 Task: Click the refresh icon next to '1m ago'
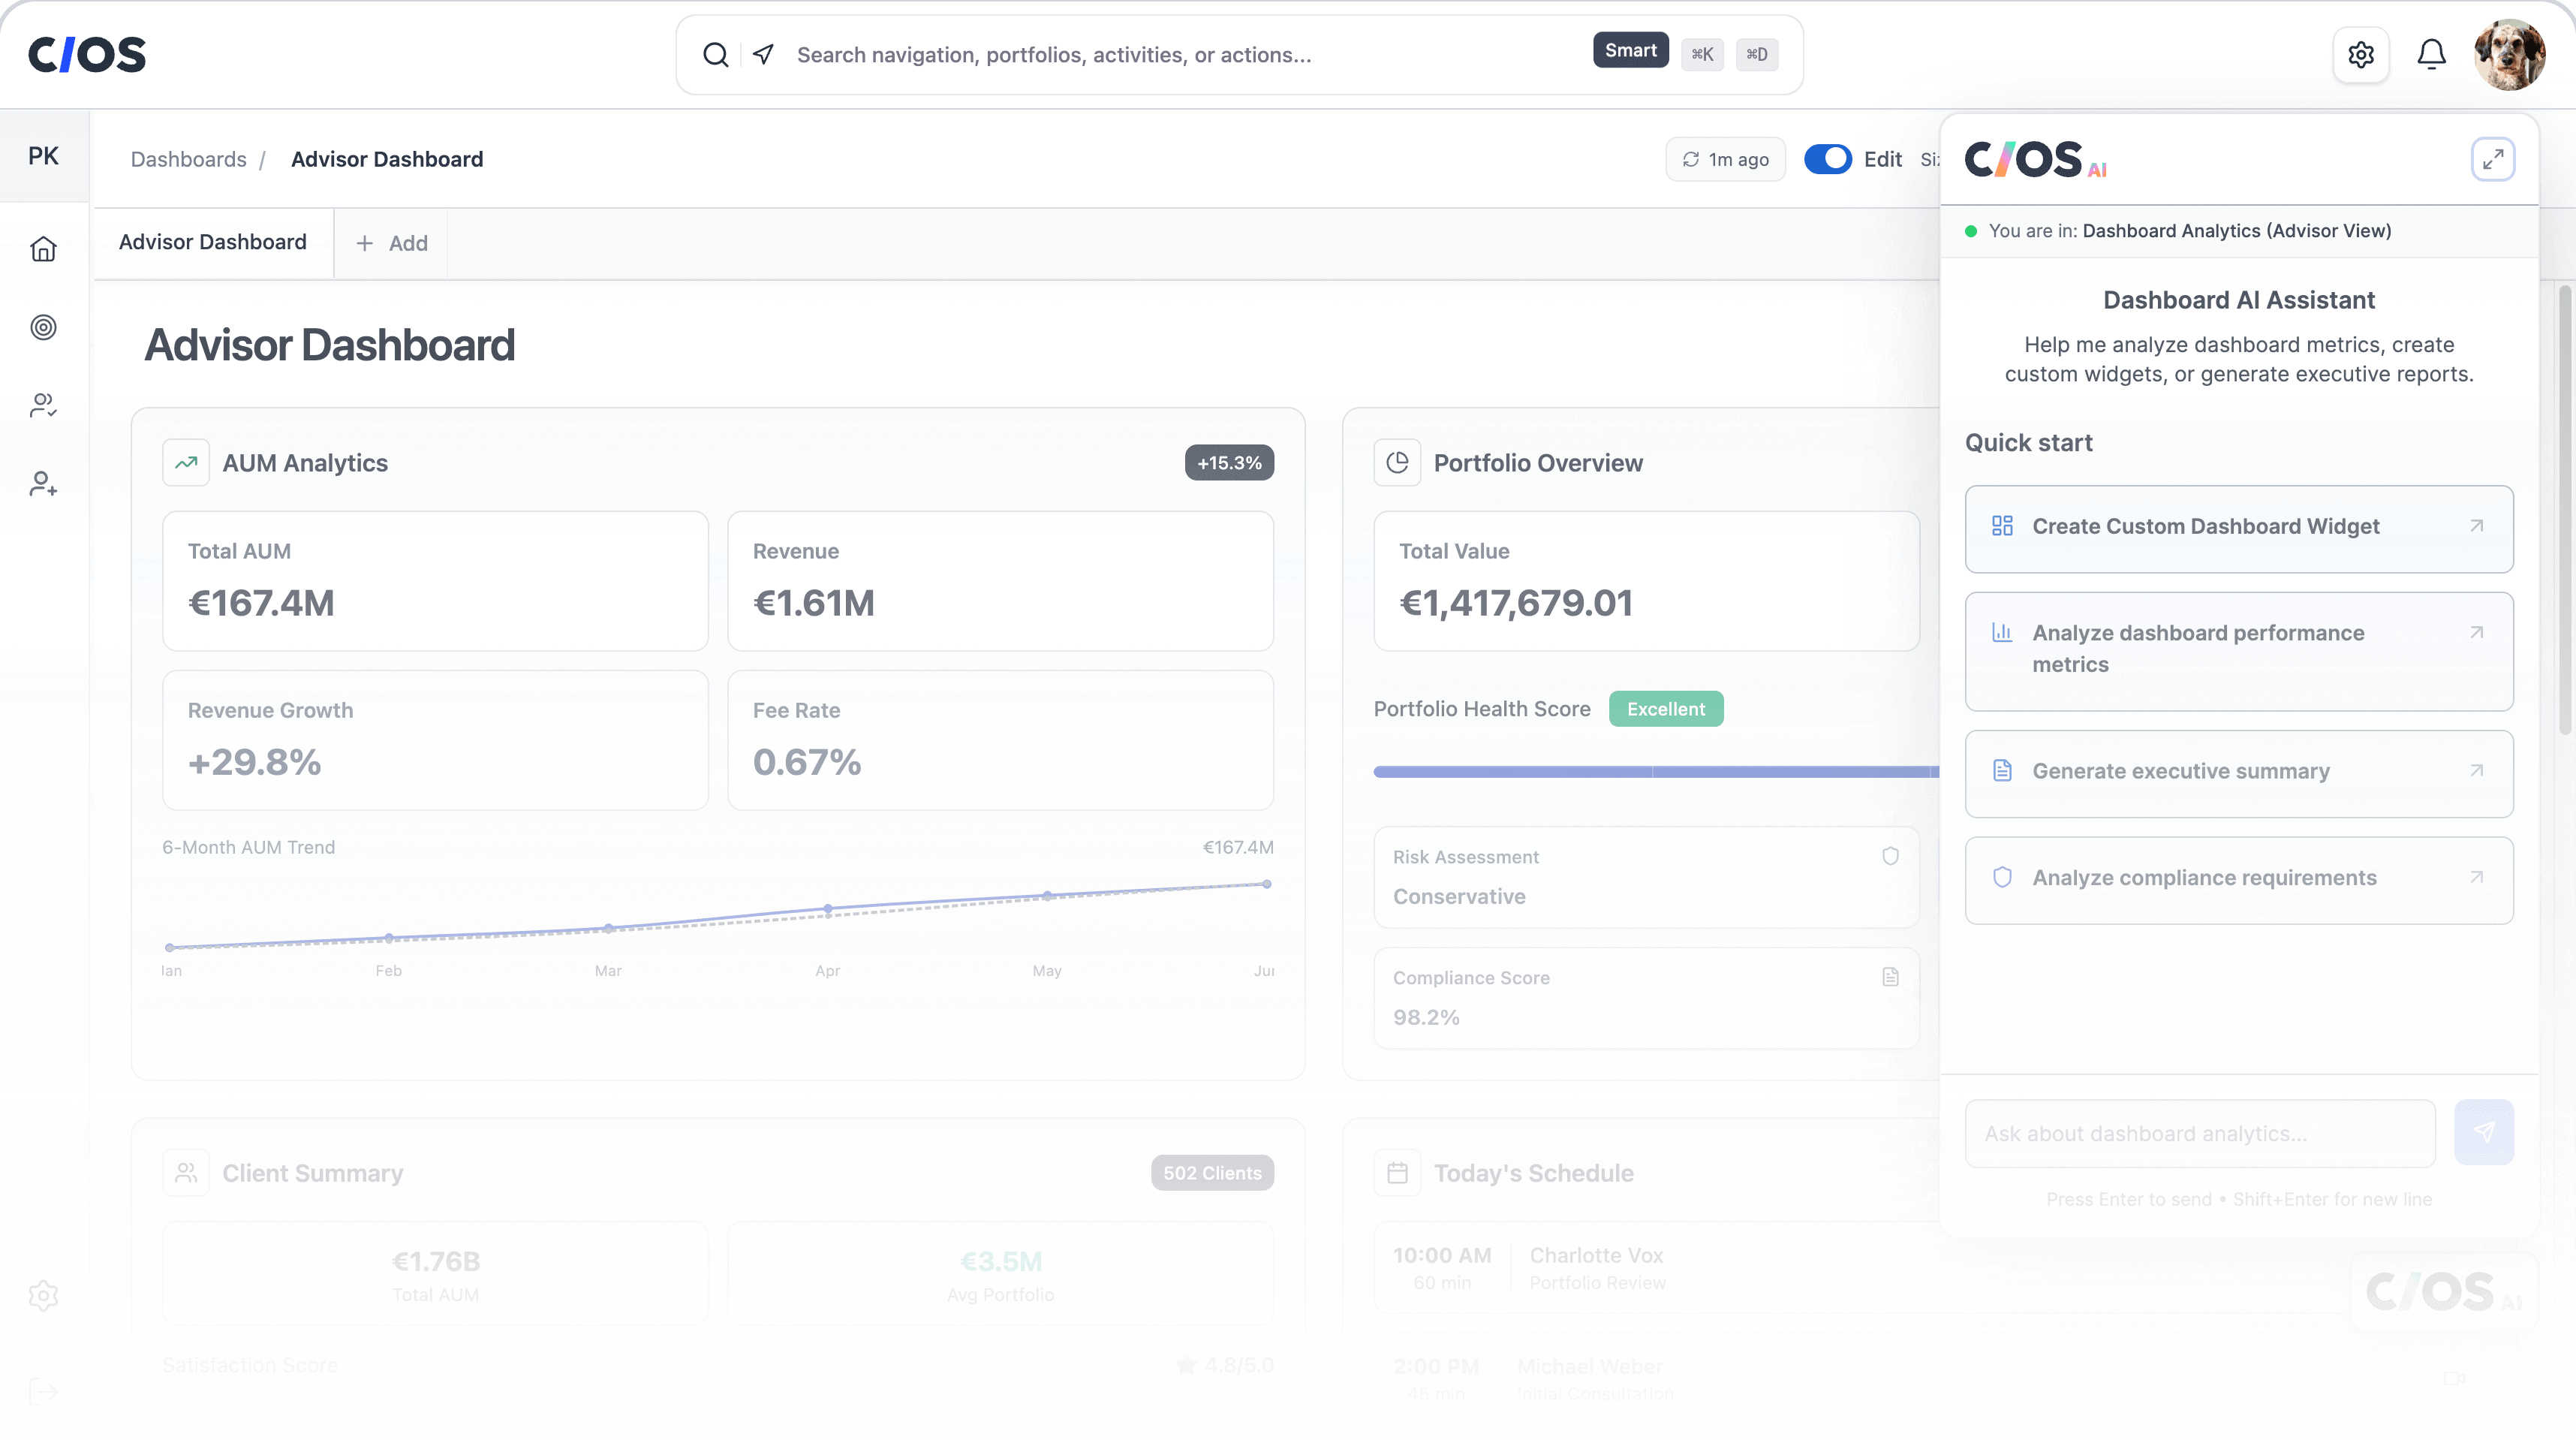click(x=1692, y=159)
